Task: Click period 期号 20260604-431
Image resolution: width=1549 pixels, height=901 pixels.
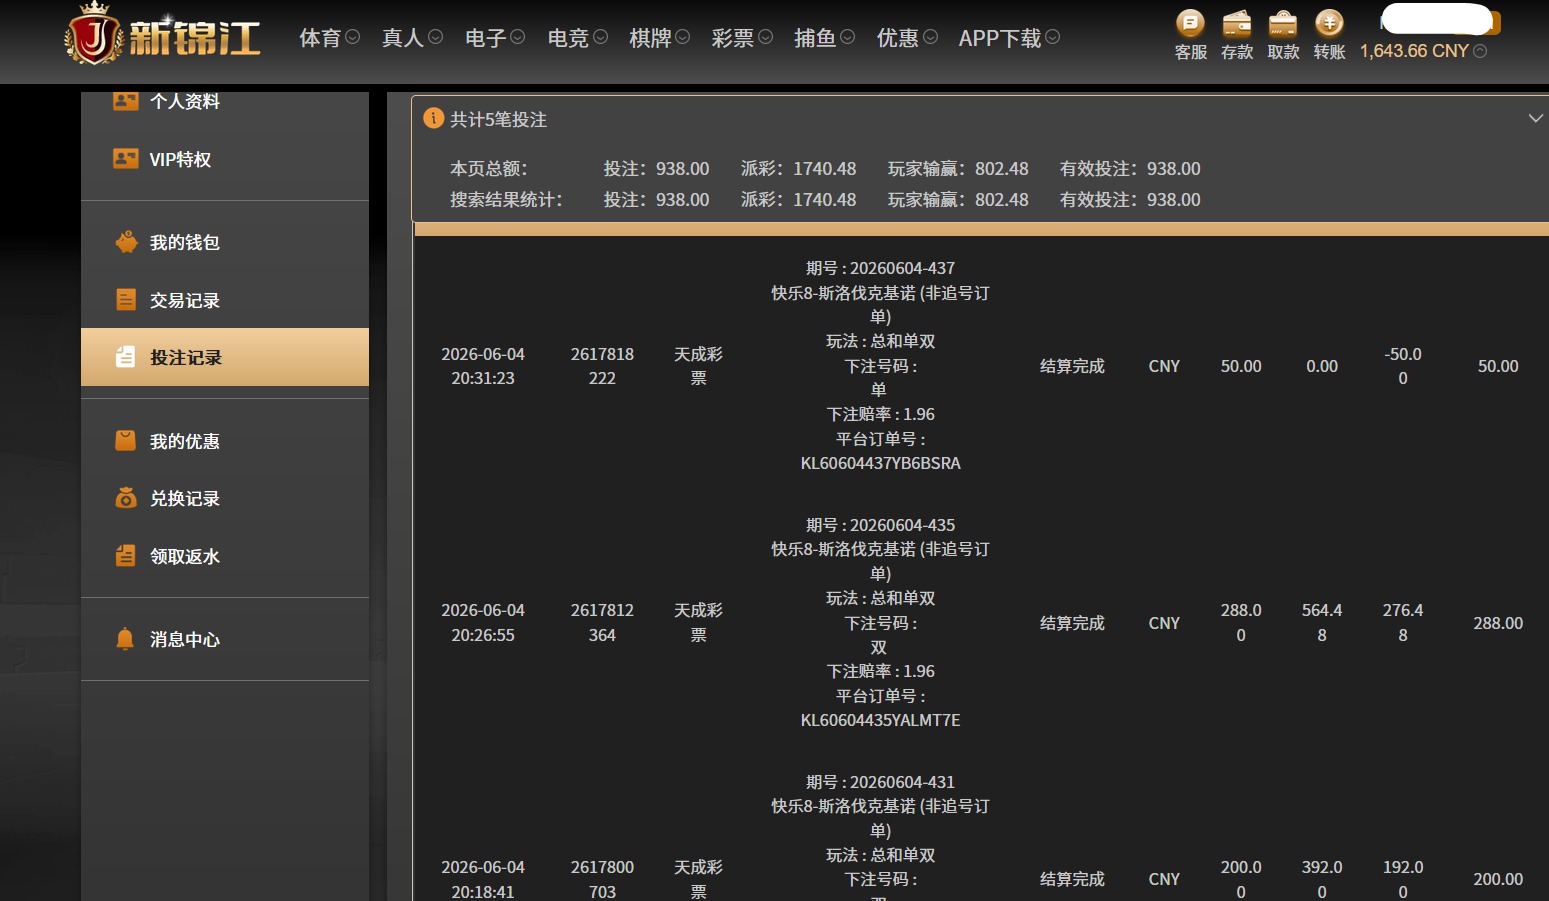Action: click(x=881, y=782)
